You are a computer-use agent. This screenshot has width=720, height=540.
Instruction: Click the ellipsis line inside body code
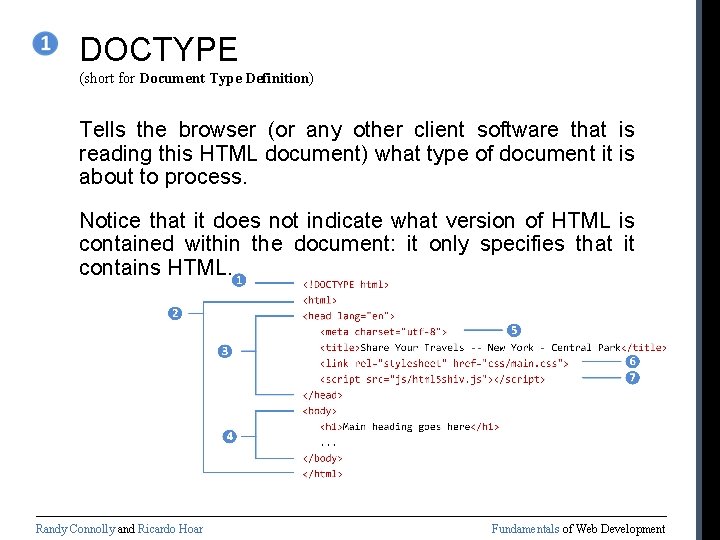pyautogui.click(x=328, y=444)
